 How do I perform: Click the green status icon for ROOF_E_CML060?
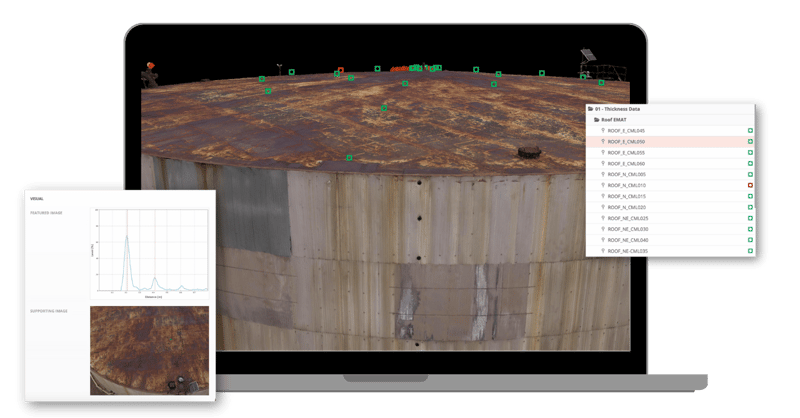[750, 164]
